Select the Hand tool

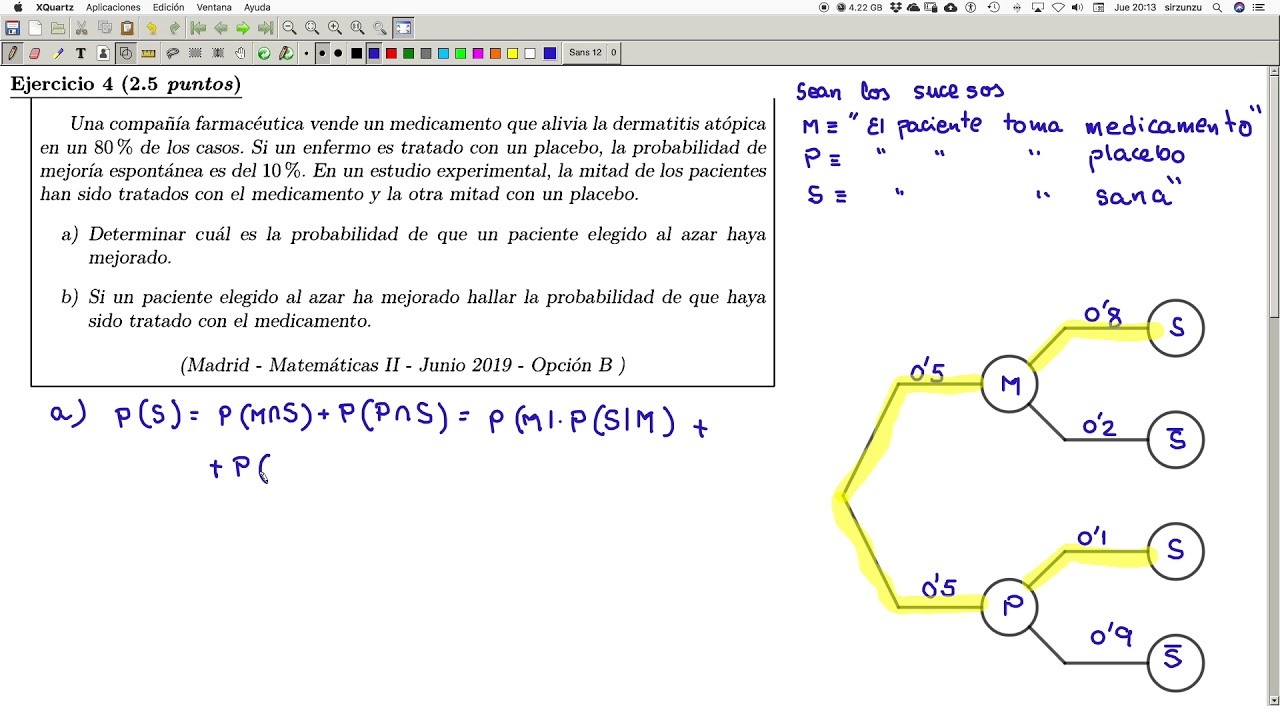(241, 53)
